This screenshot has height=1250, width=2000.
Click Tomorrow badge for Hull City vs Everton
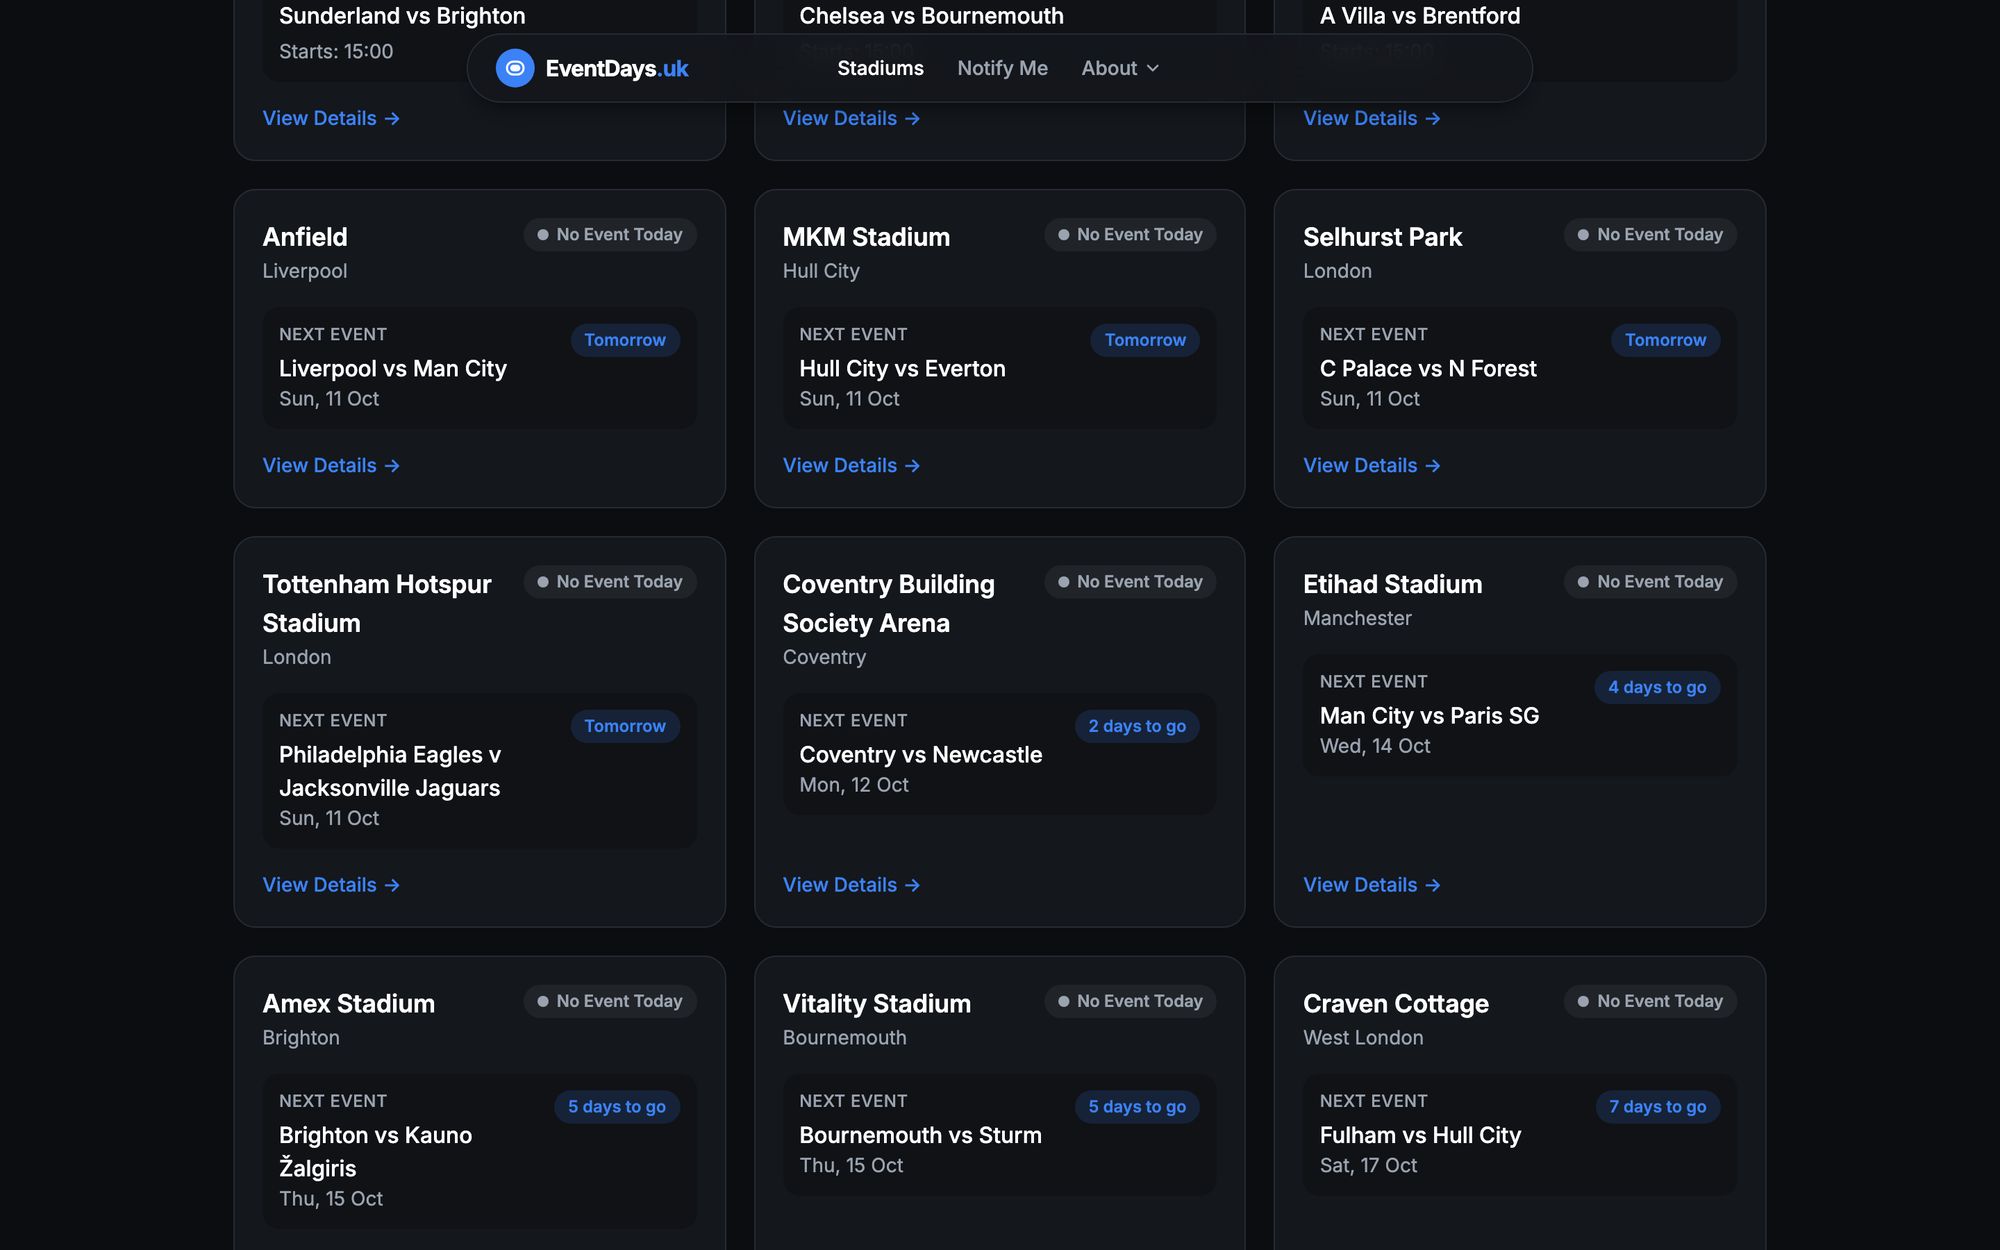[1145, 340]
